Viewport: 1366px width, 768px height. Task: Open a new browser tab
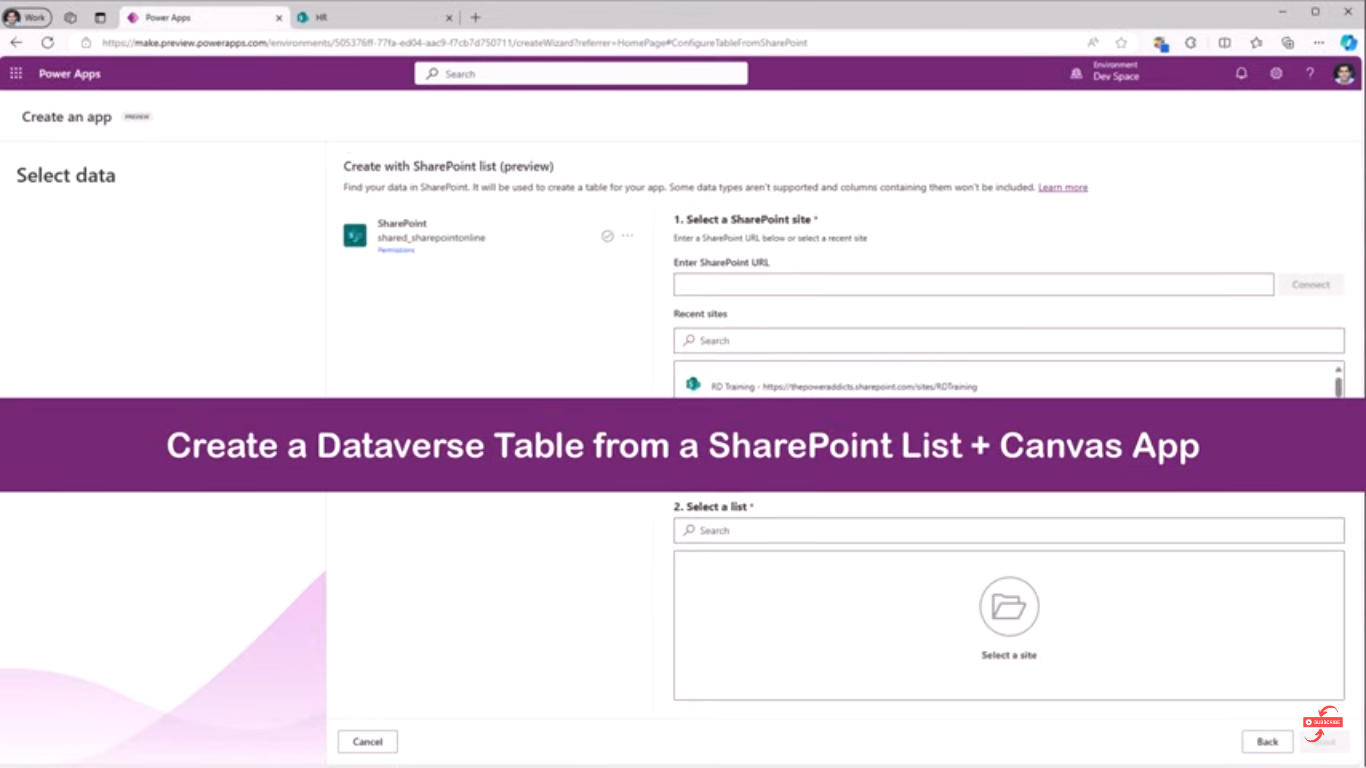click(x=475, y=17)
